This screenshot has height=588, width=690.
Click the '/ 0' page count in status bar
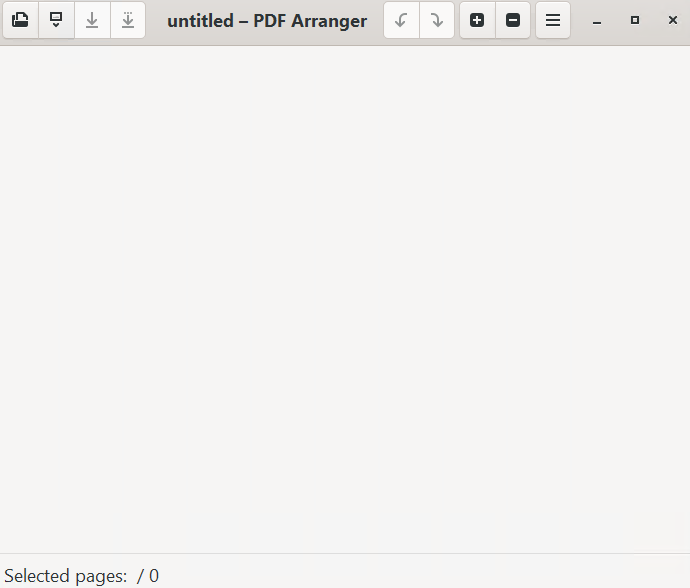point(148,576)
